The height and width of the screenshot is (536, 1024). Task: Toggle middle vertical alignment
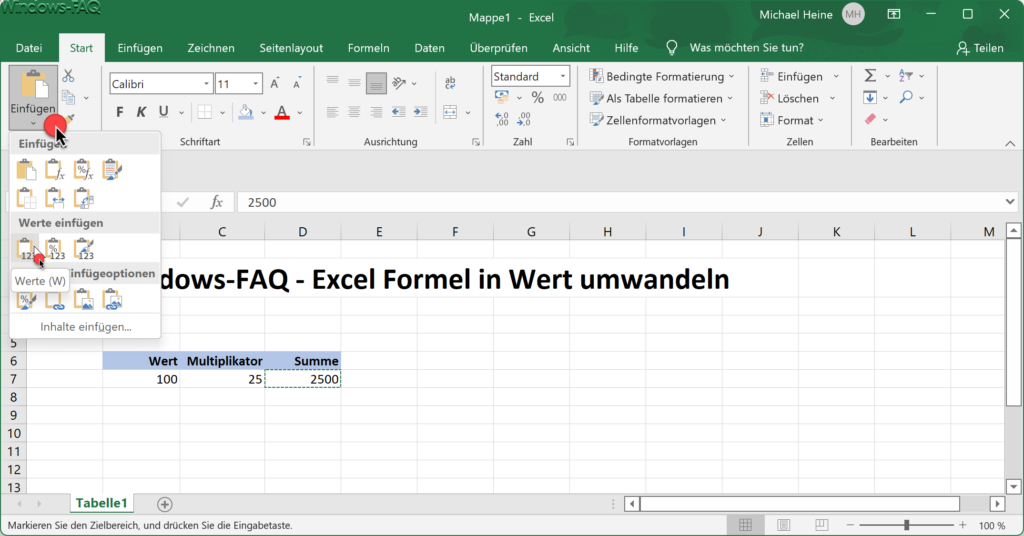tap(354, 83)
